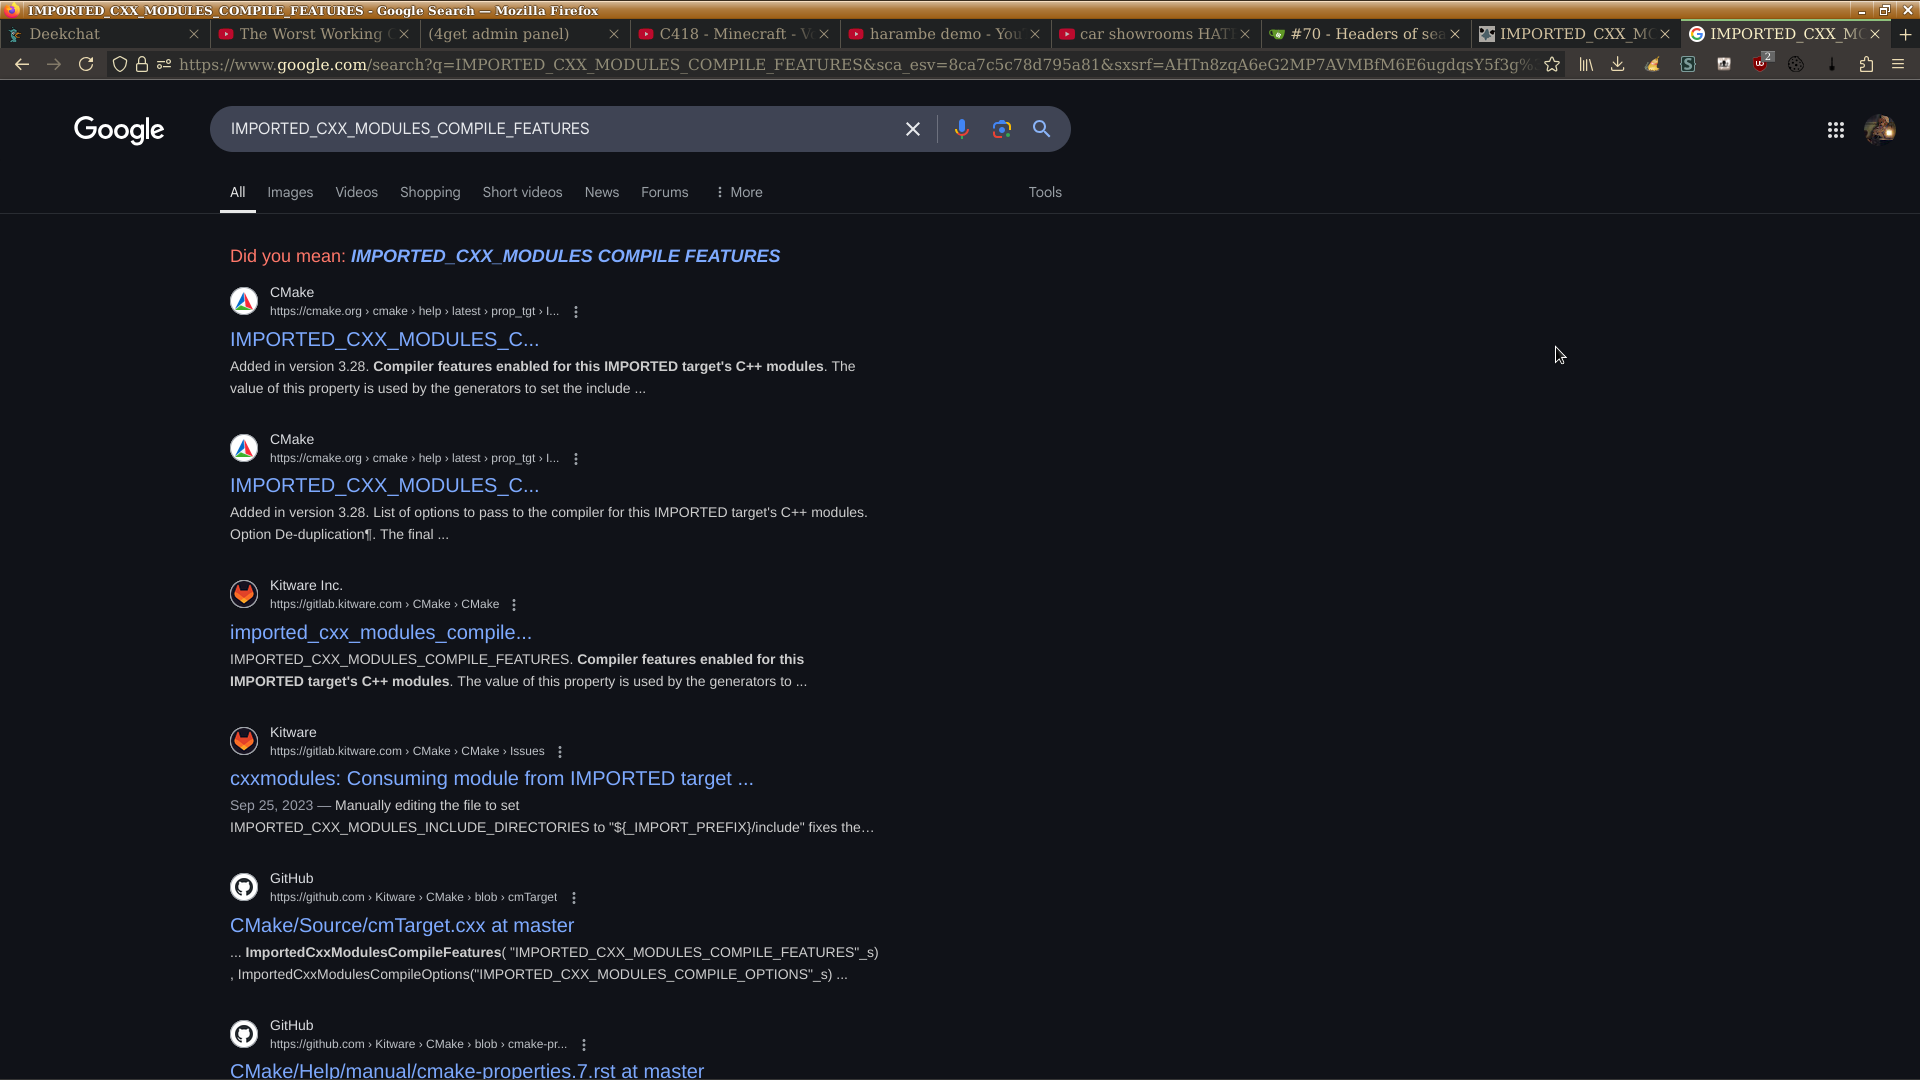The width and height of the screenshot is (1920, 1080).
Task: Open options for Kitware Inc. result
Action: pyautogui.click(x=514, y=605)
